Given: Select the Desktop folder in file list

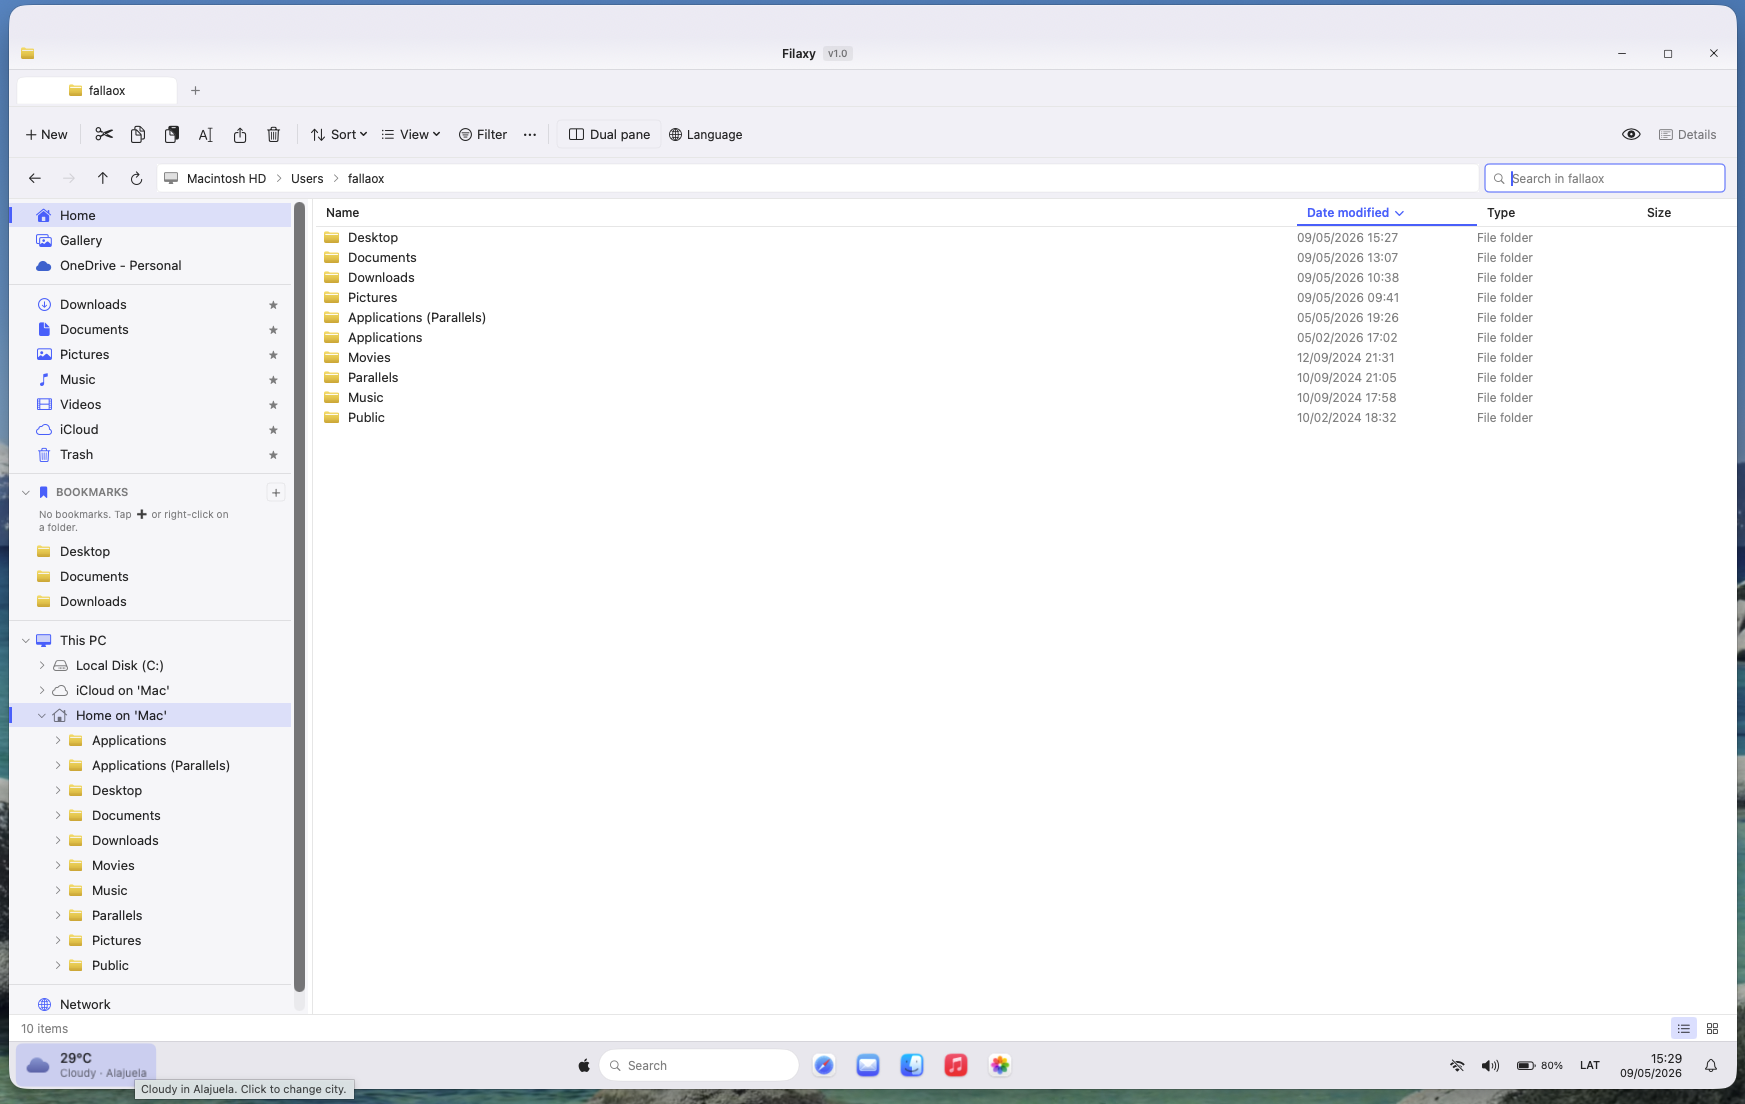Looking at the screenshot, I should (x=1025, y=237).
